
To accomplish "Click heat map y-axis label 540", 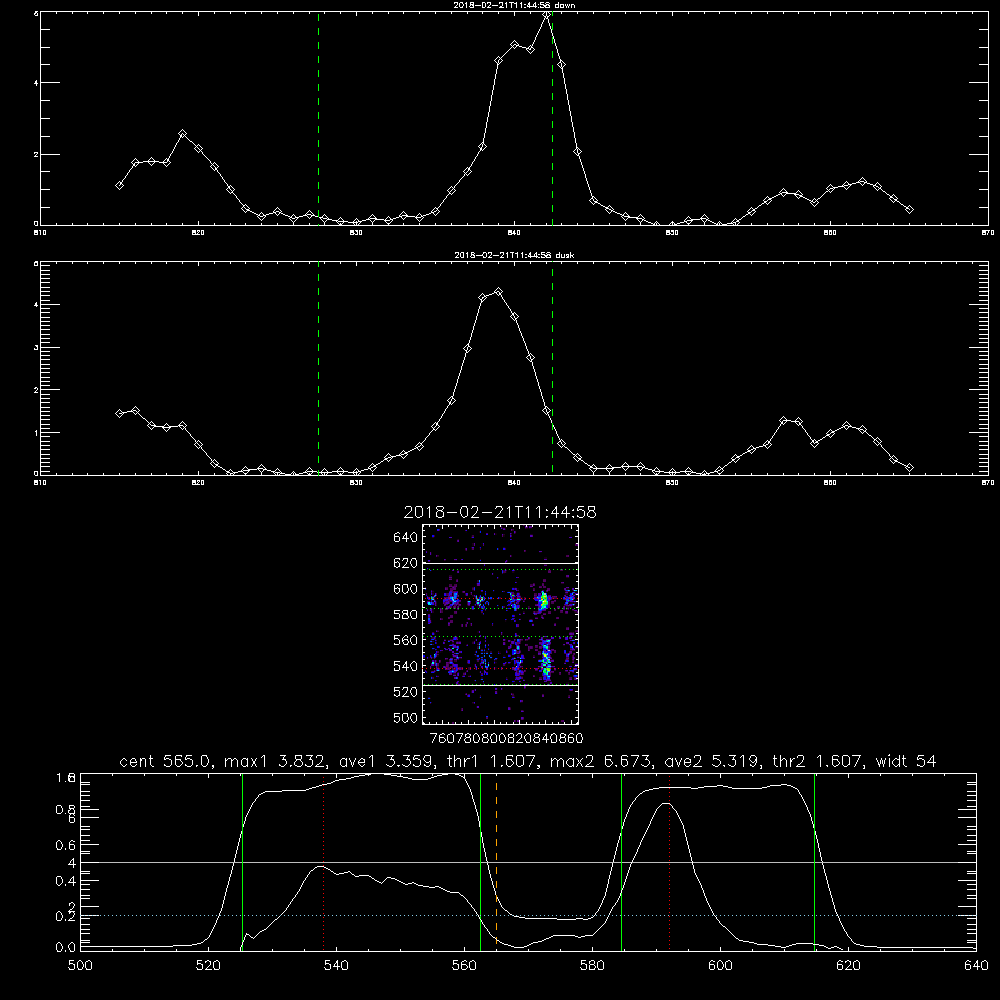I will click(x=405, y=666).
